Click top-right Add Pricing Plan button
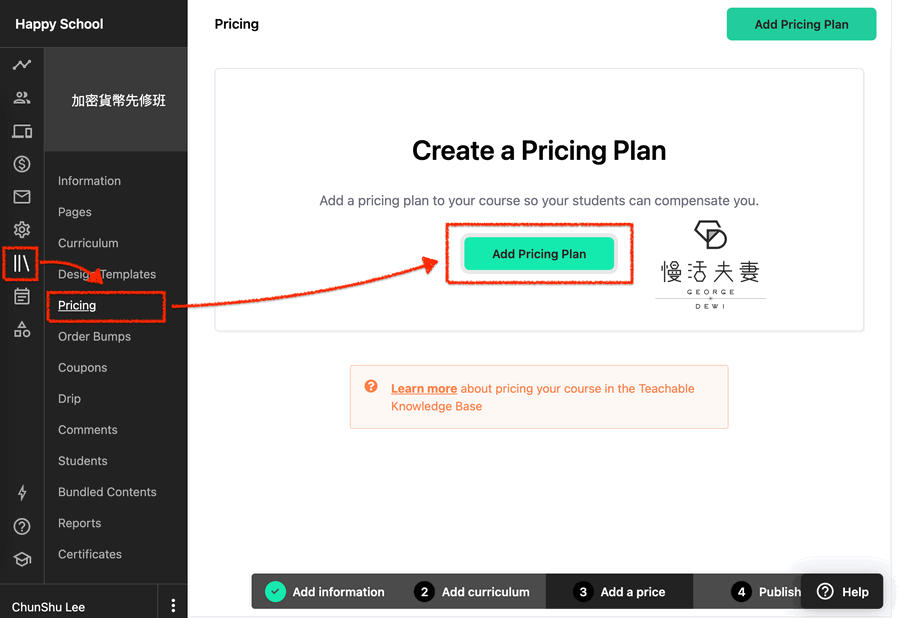 [x=801, y=24]
